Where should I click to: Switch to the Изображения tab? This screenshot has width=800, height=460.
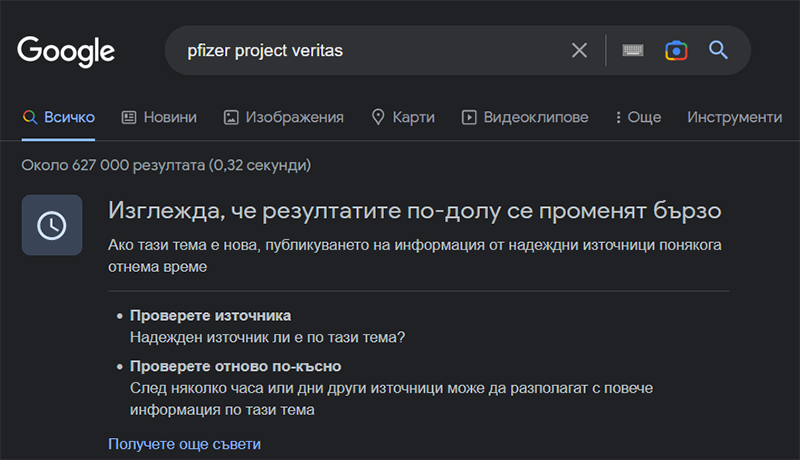[x=284, y=117]
